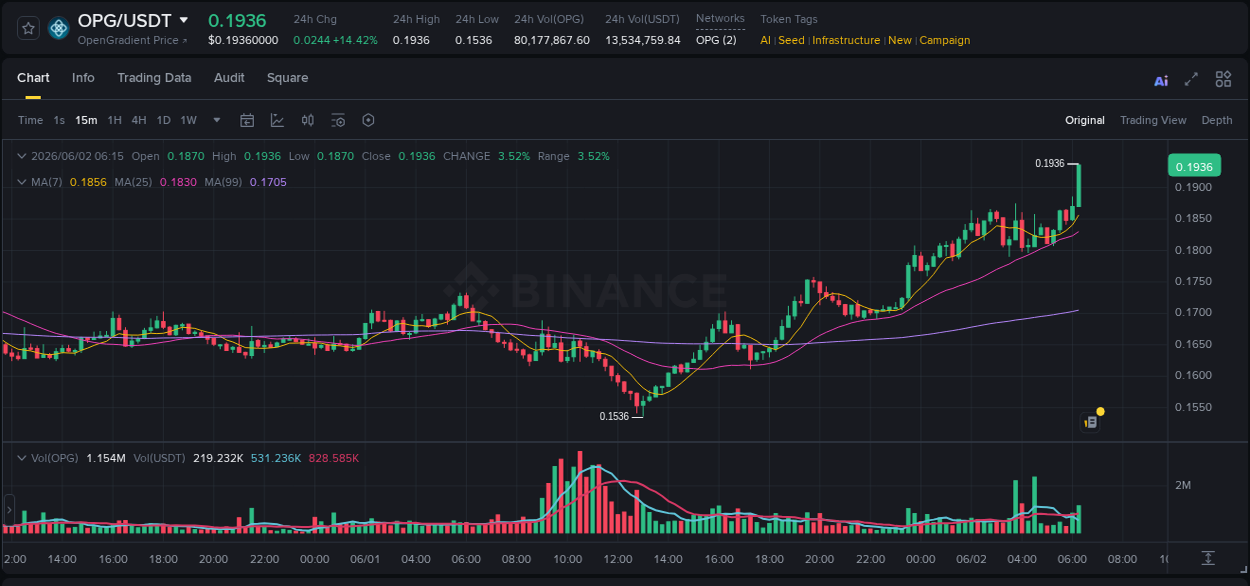Open the OPG (2) networks info

(716, 40)
